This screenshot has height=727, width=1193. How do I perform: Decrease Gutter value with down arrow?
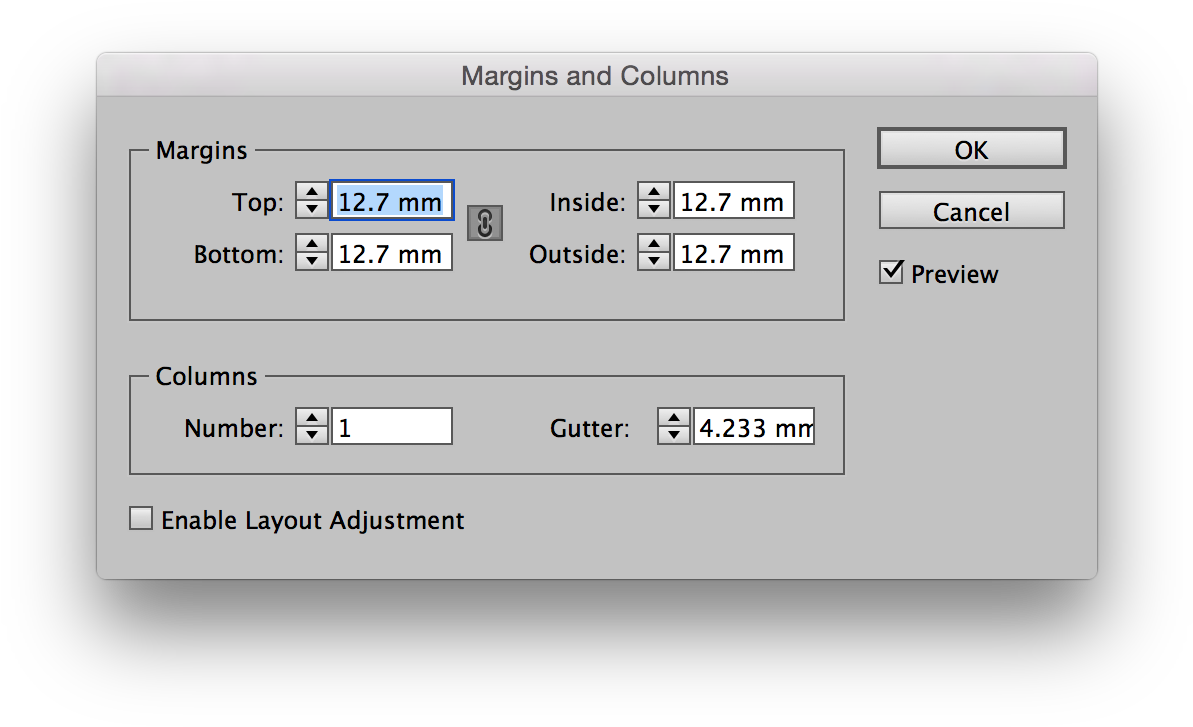pos(675,435)
